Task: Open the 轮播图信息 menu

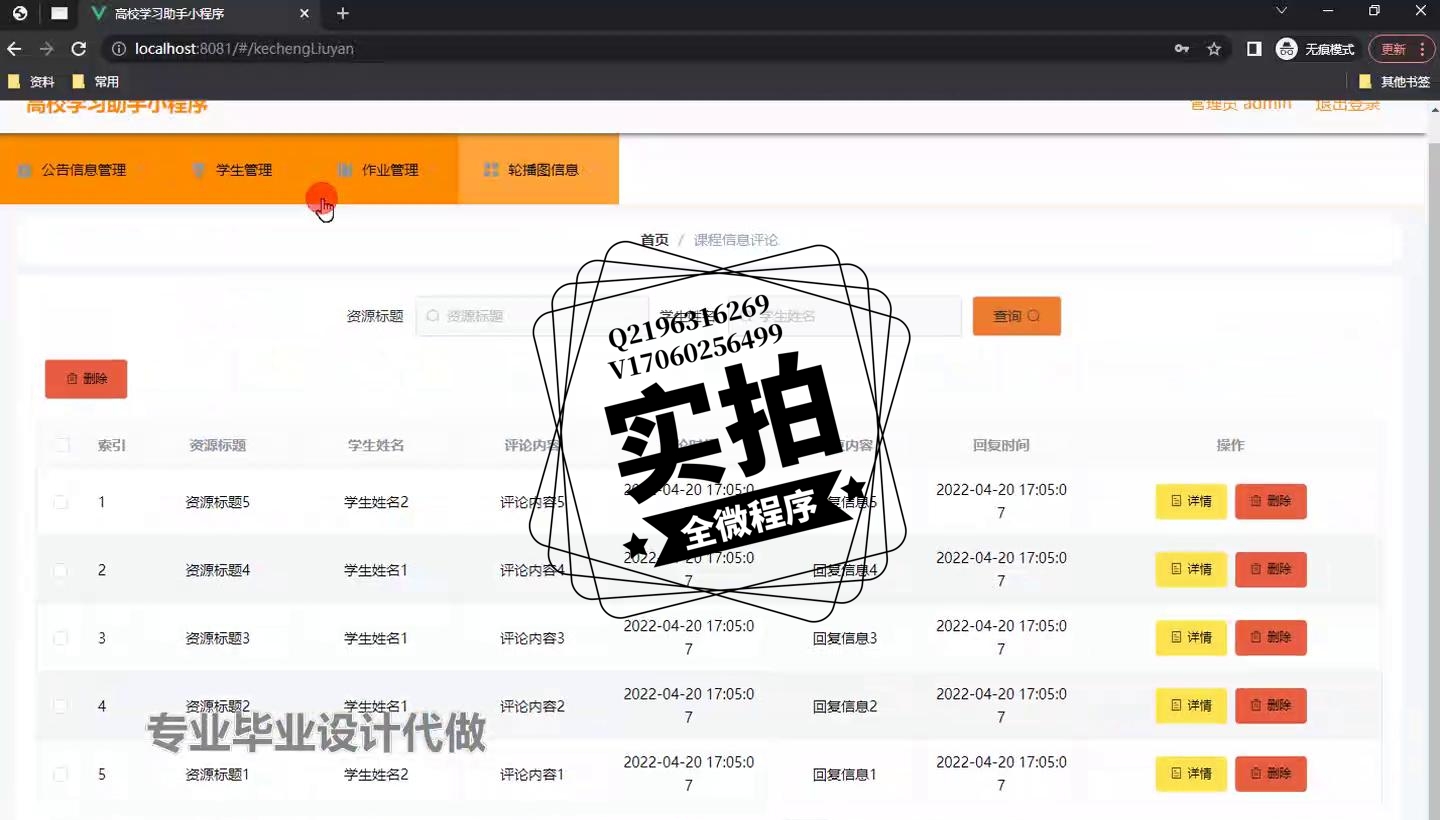Action: click(538, 170)
